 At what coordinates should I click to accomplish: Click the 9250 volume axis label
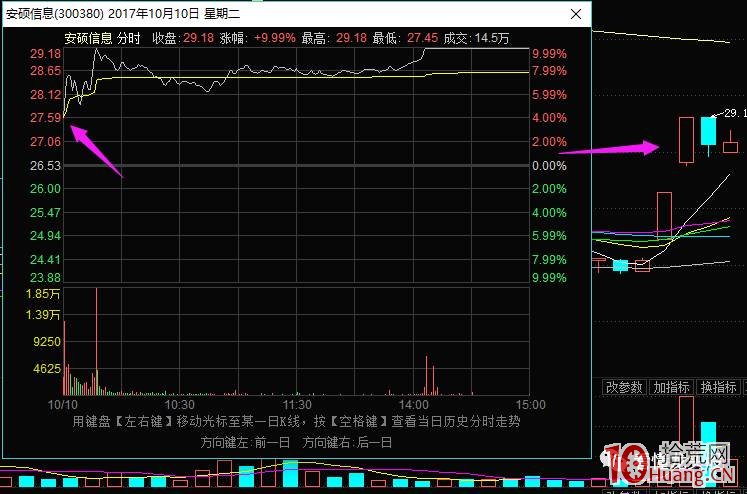point(47,342)
